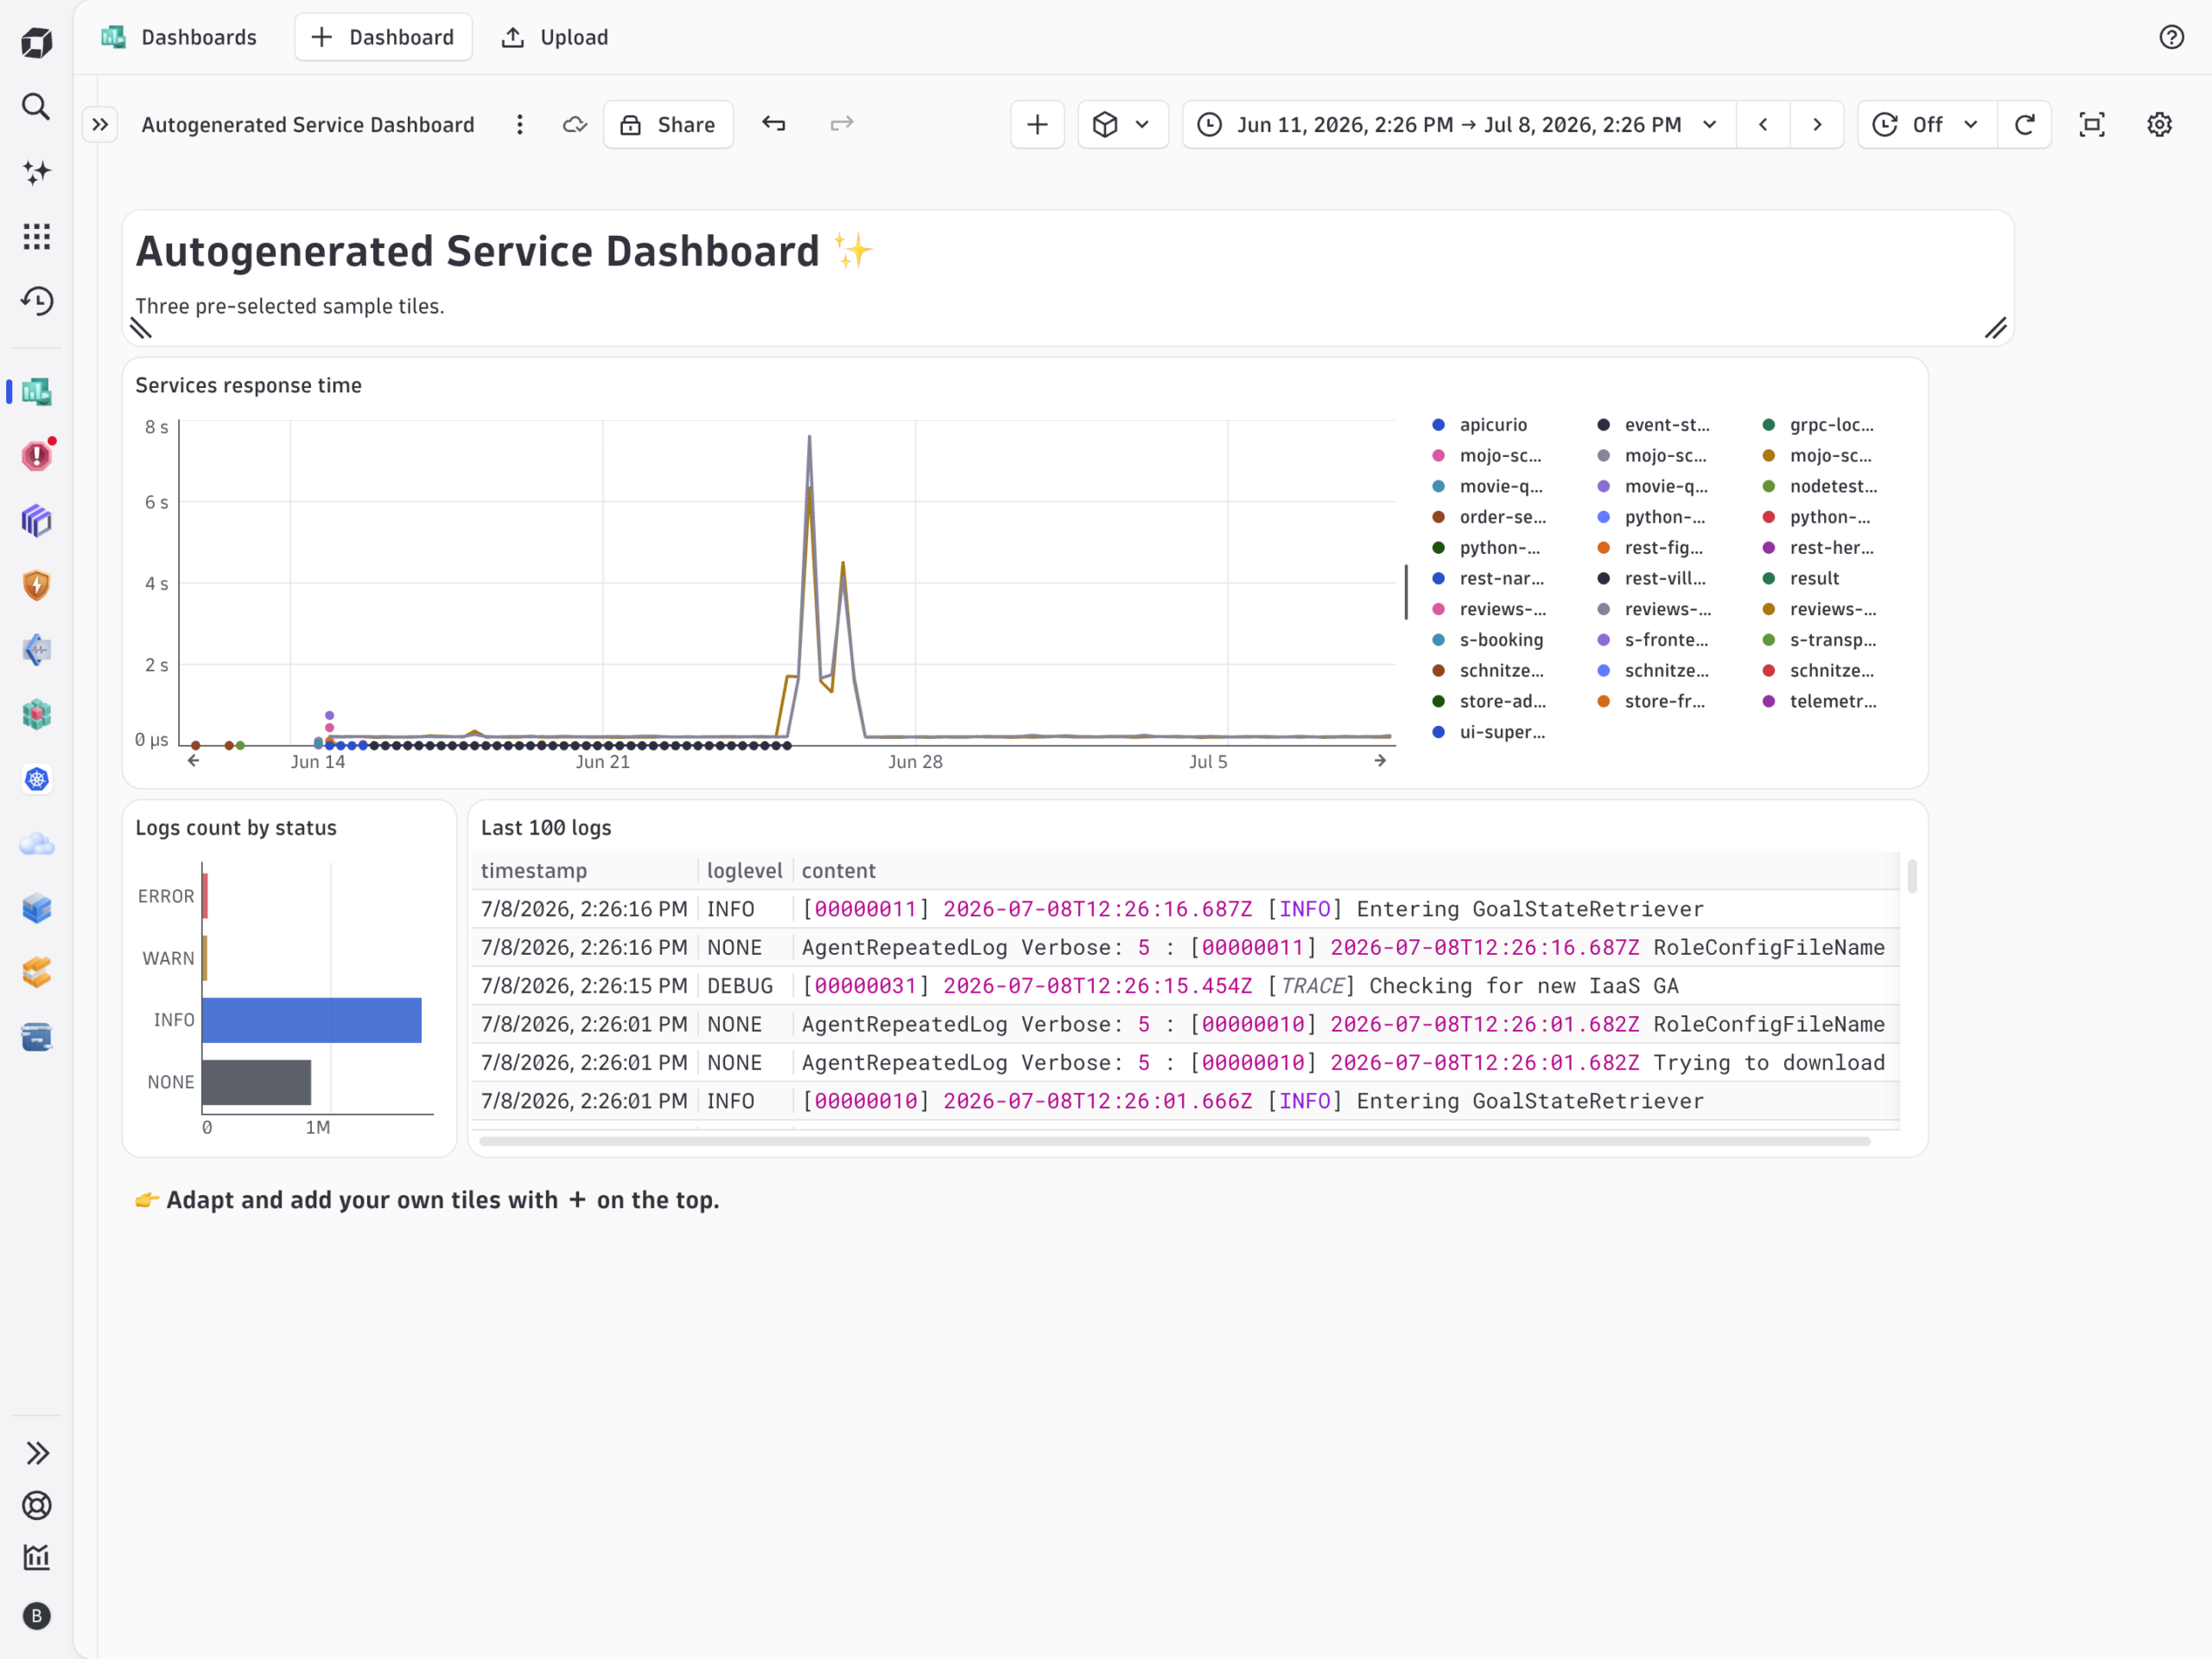
Task: Click the Dashboards tab
Action: click(x=179, y=37)
